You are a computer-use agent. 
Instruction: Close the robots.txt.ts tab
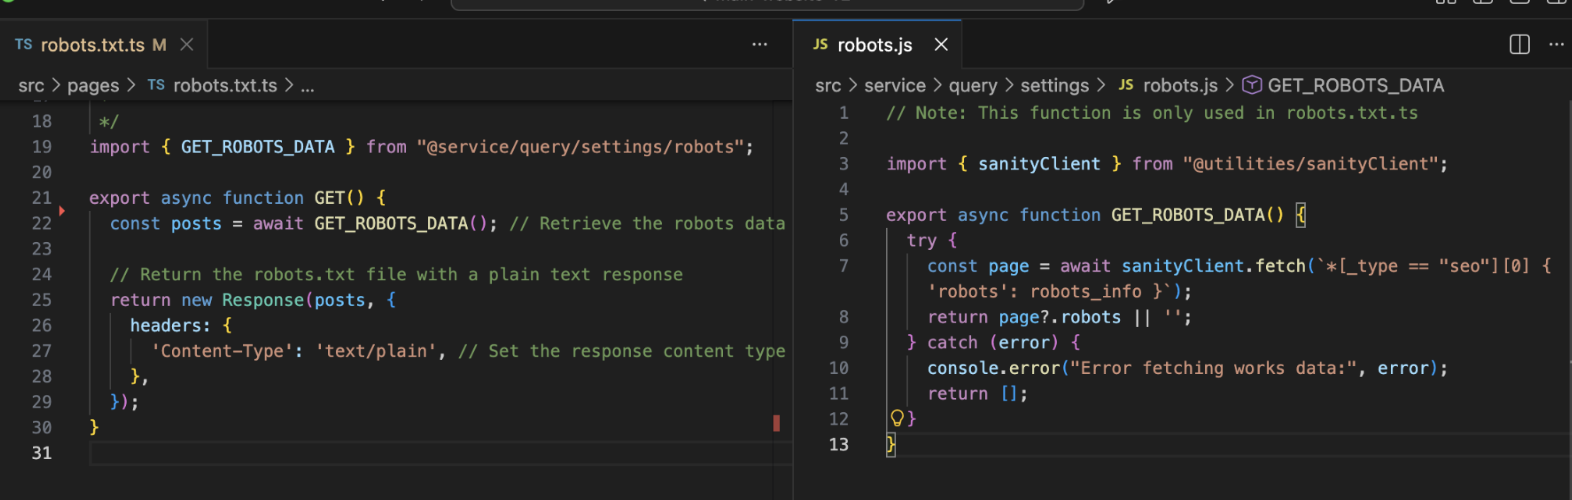click(186, 44)
